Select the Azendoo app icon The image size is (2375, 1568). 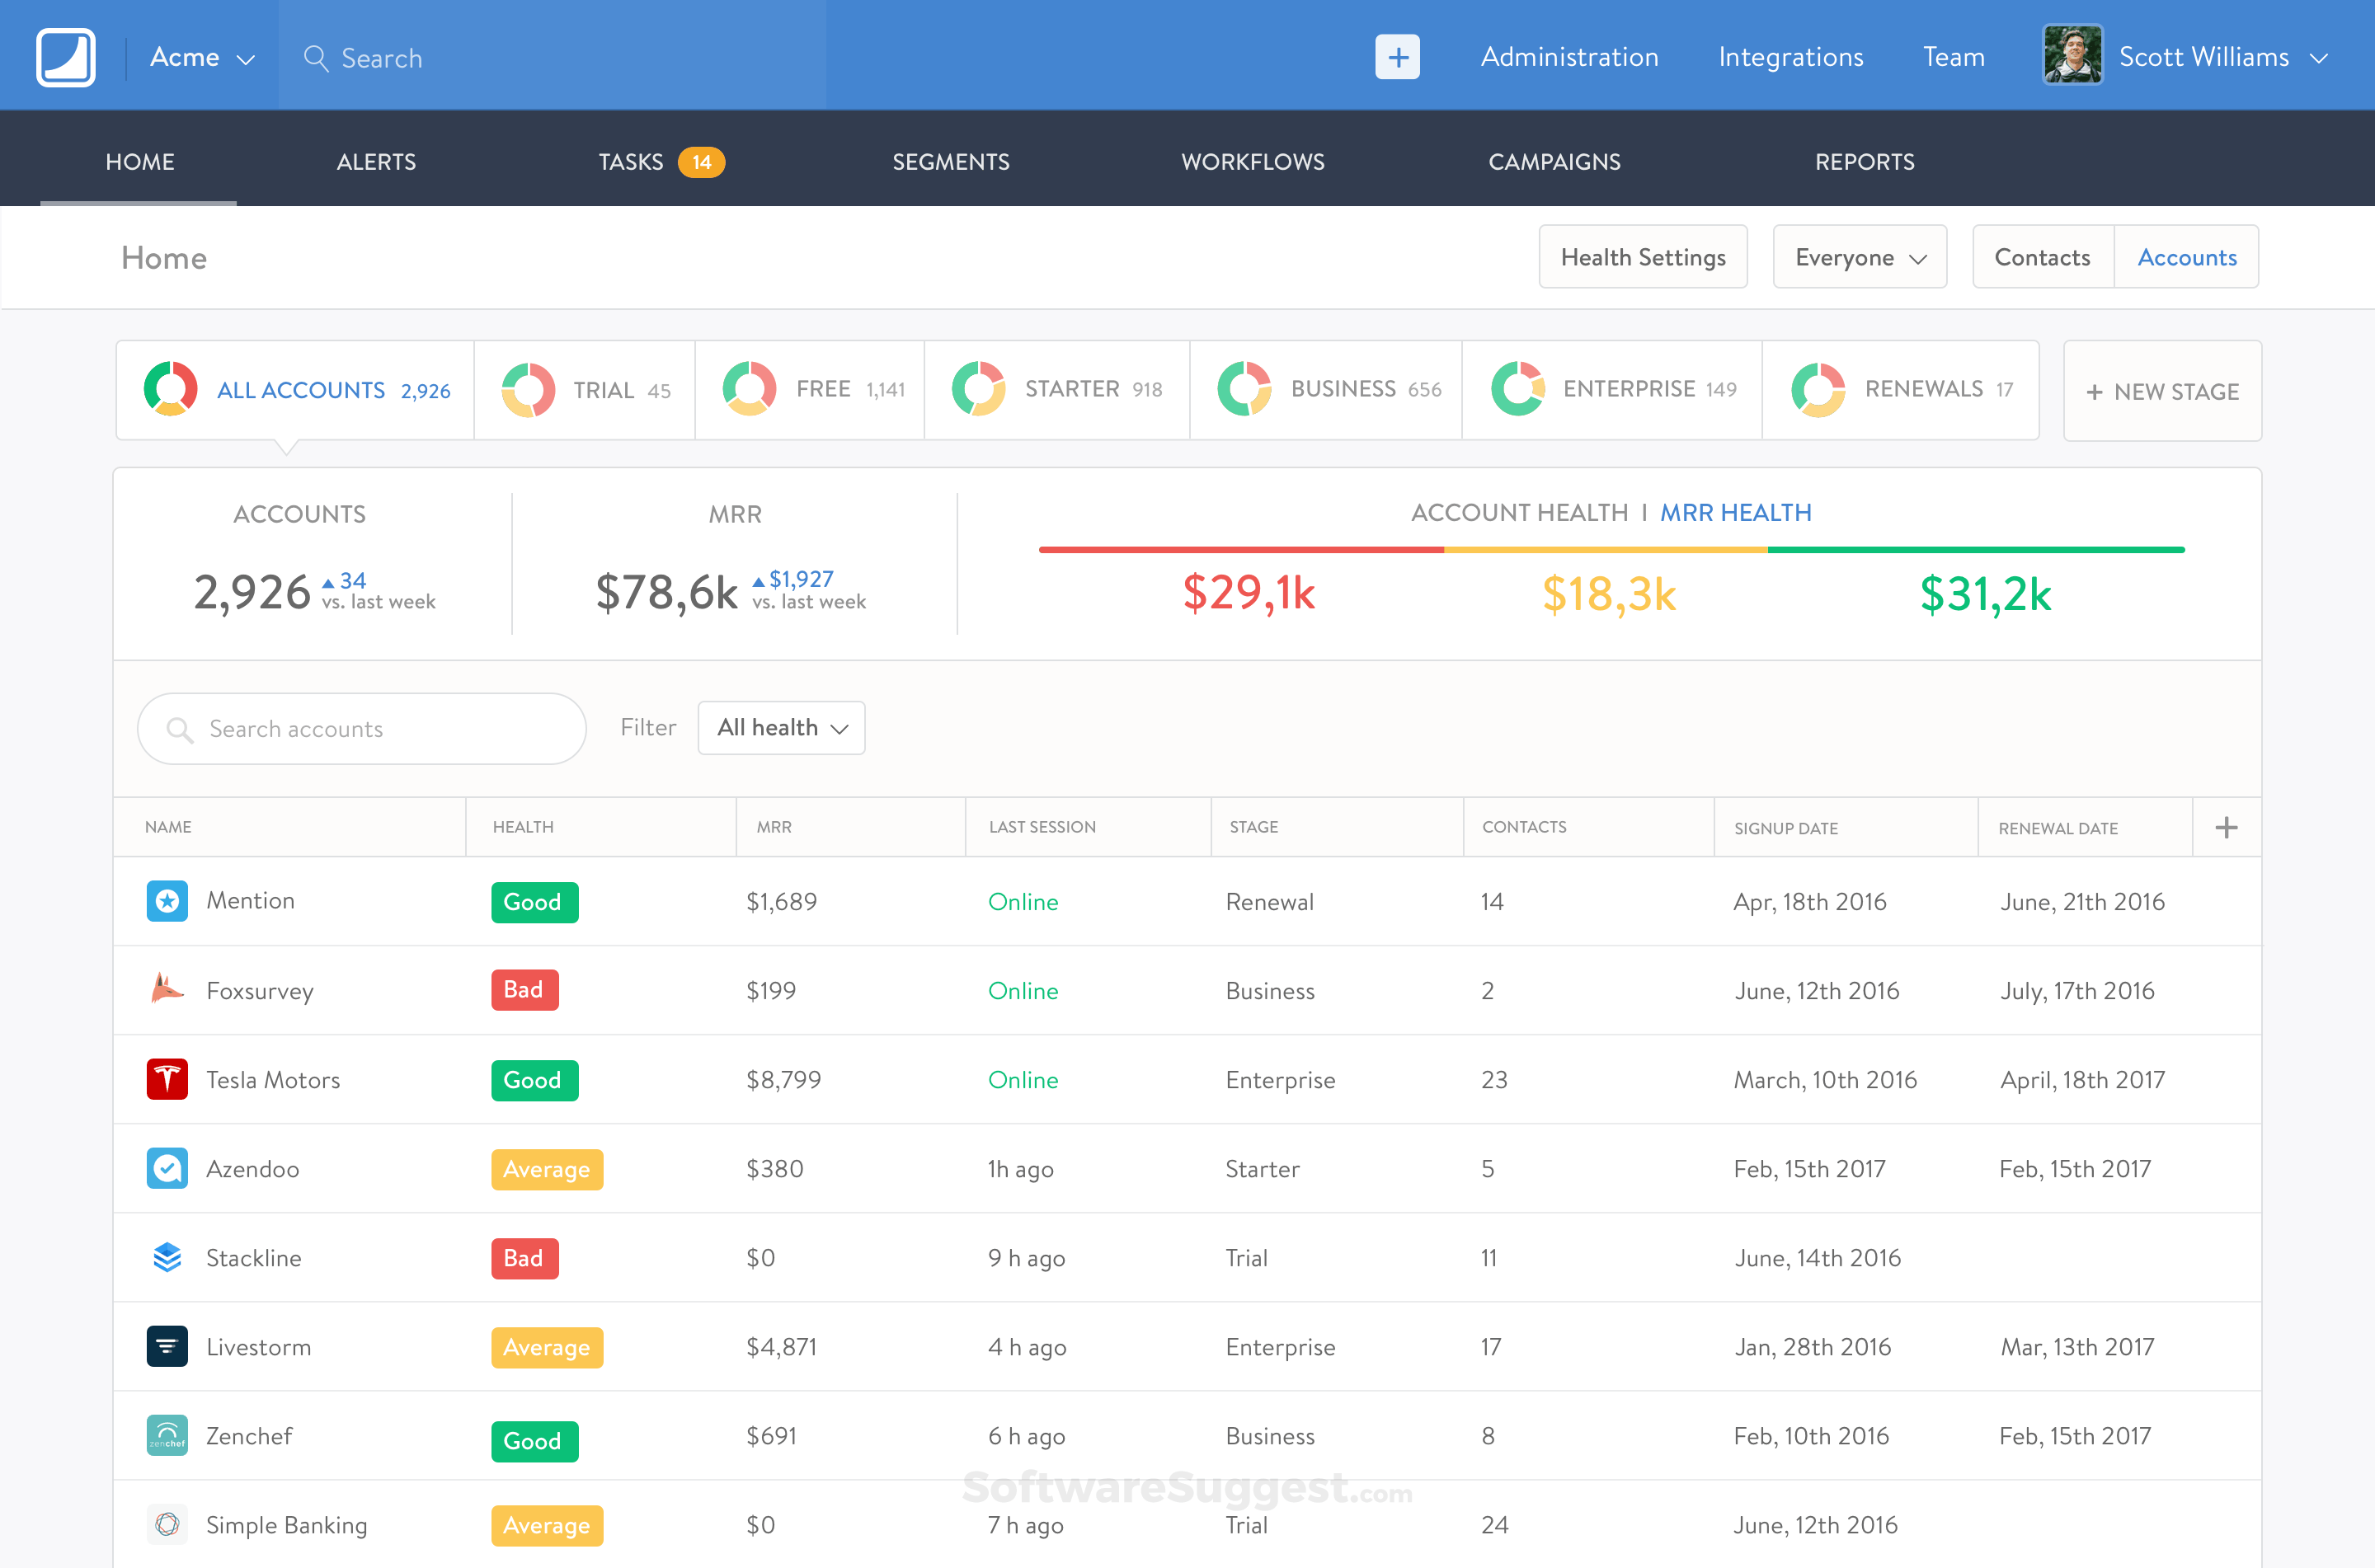tap(167, 1168)
